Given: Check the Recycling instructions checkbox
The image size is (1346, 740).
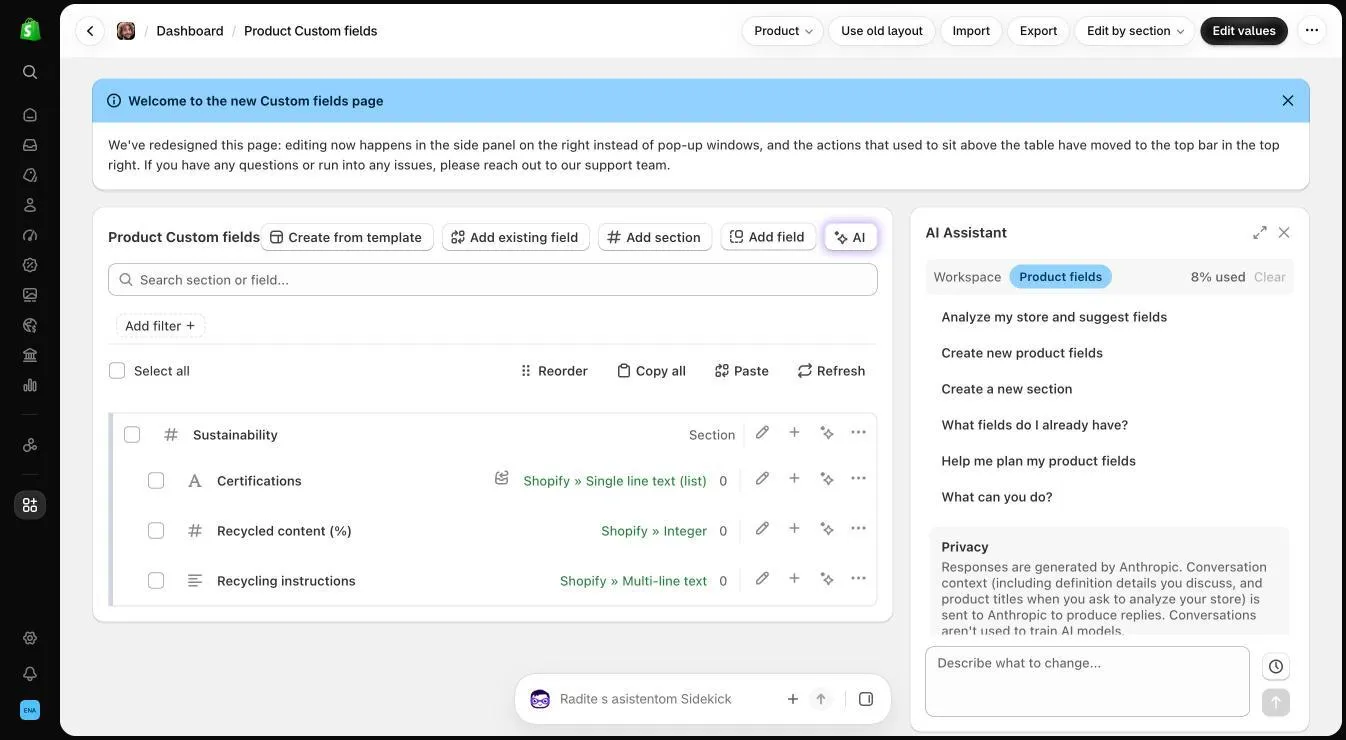Looking at the screenshot, I should (x=156, y=581).
